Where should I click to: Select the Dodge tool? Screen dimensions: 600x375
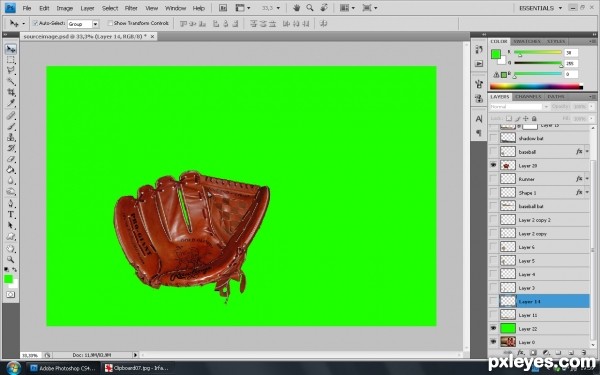pyautogui.click(x=11, y=191)
